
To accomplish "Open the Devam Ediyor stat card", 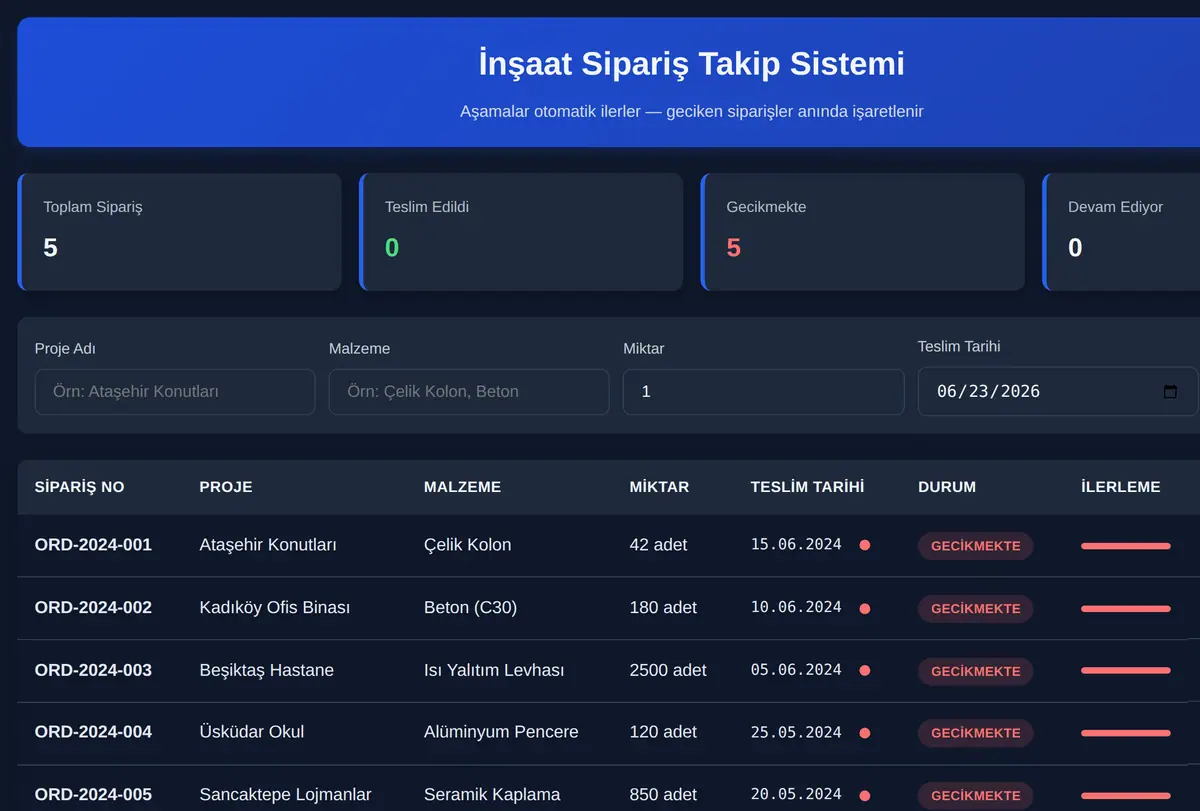I will pyautogui.click(x=1121, y=232).
